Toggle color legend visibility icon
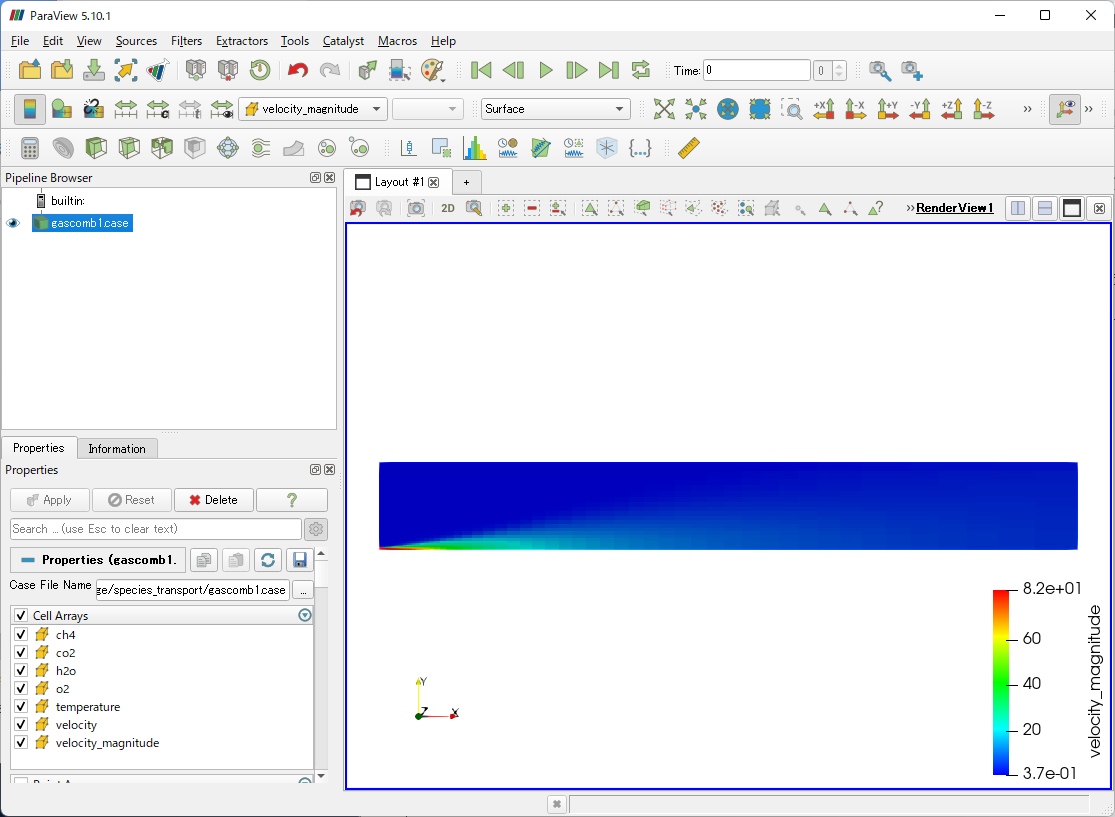The width and height of the screenshot is (1115, 817). [61, 109]
